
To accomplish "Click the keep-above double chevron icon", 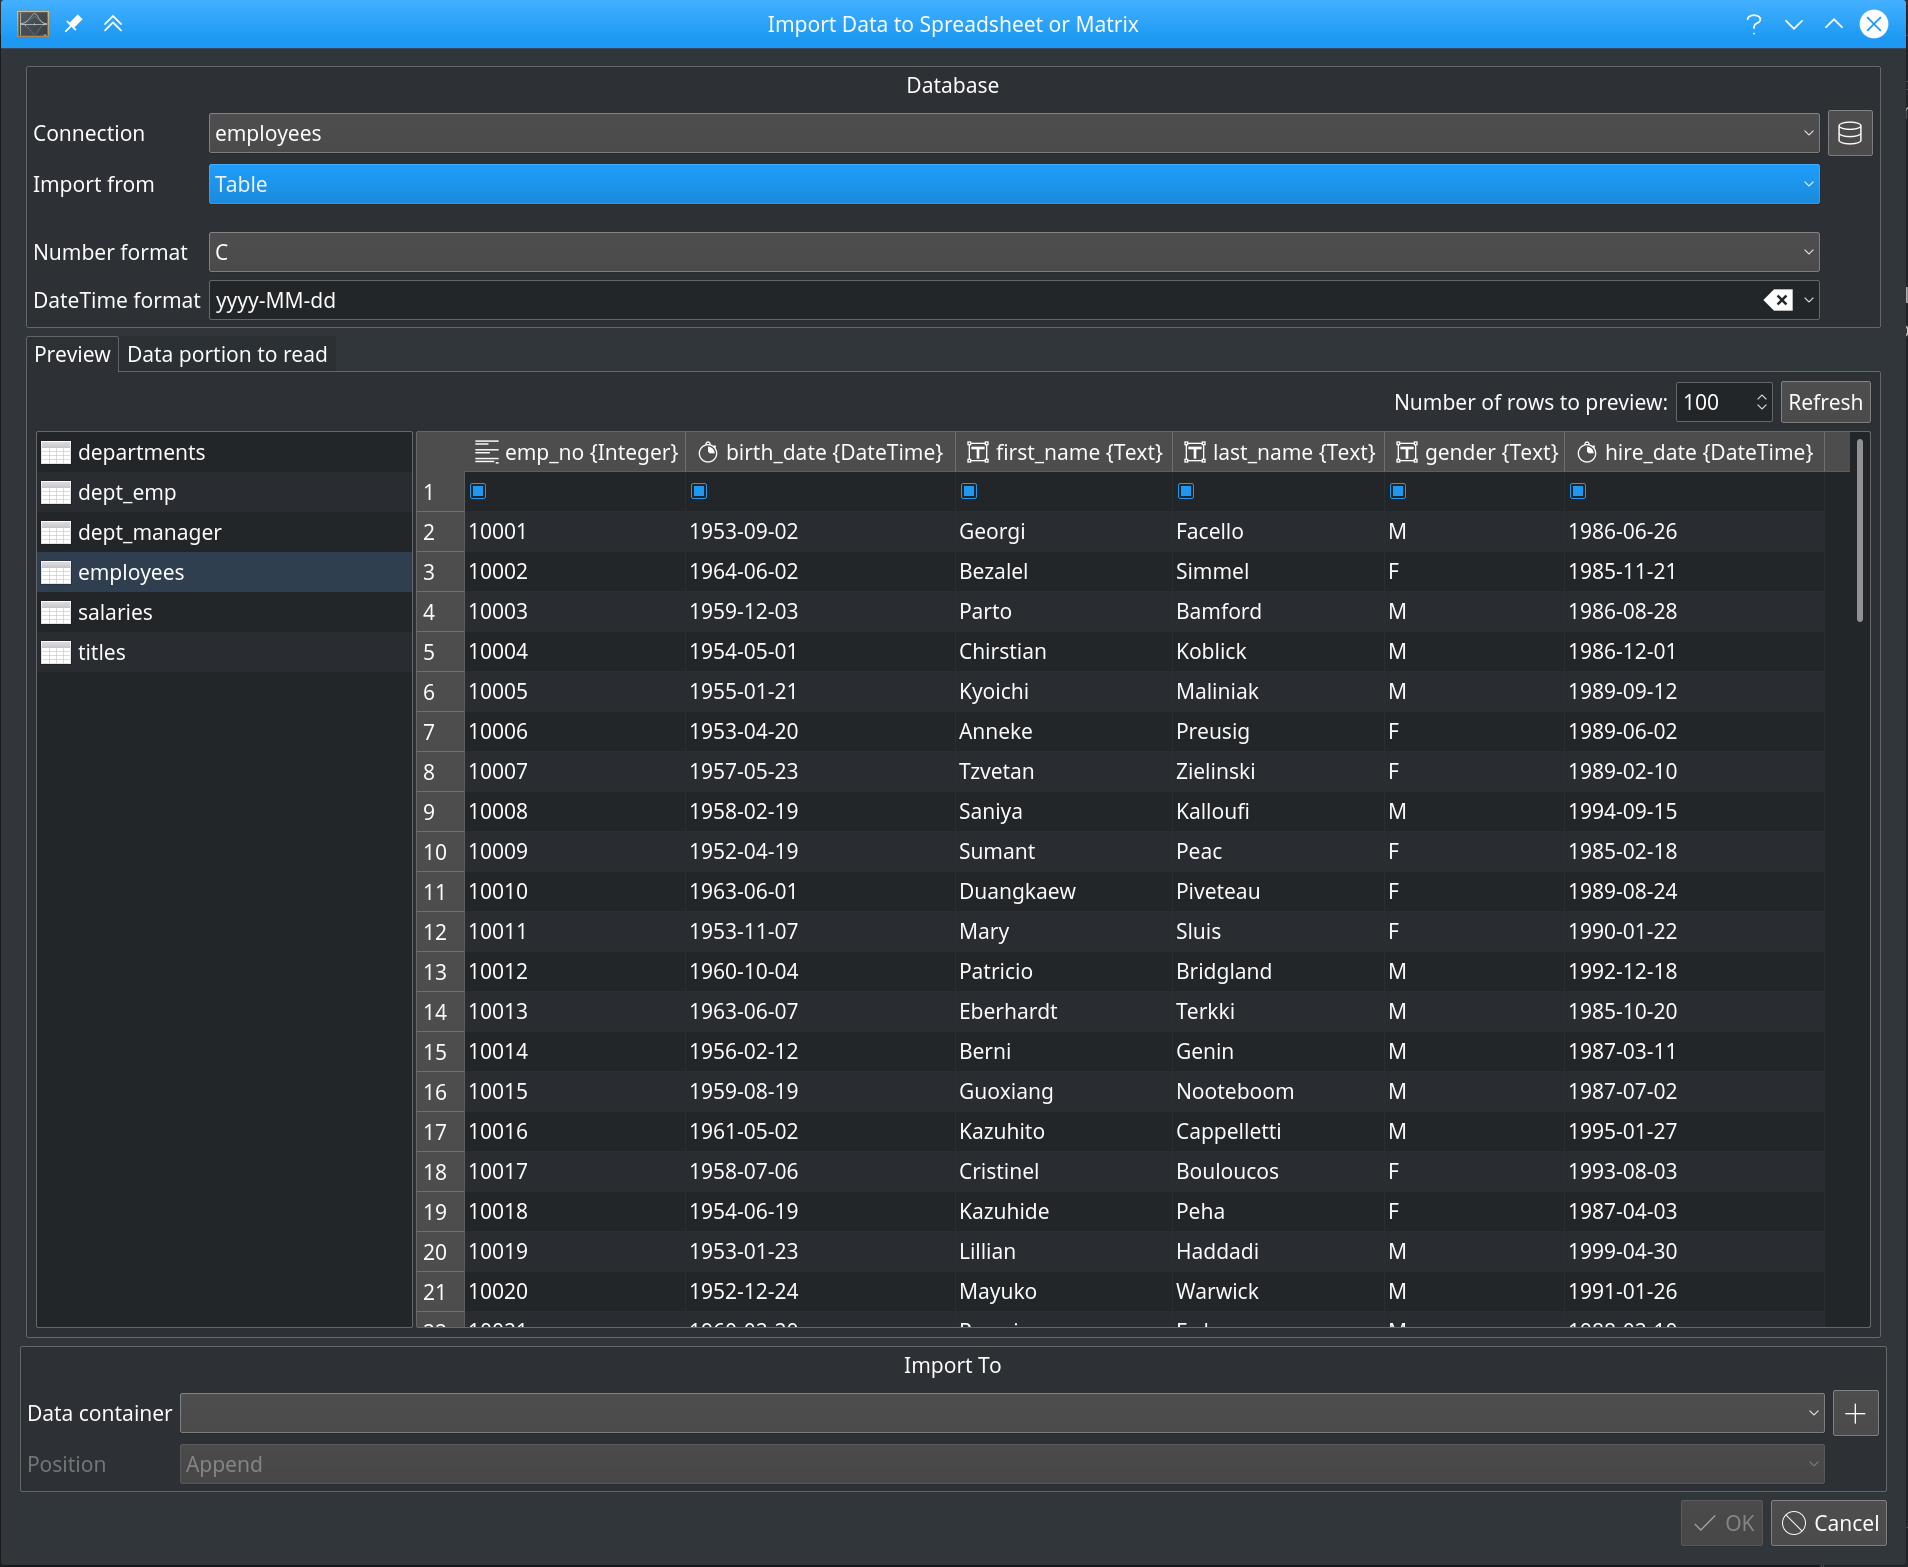I will click(113, 24).
